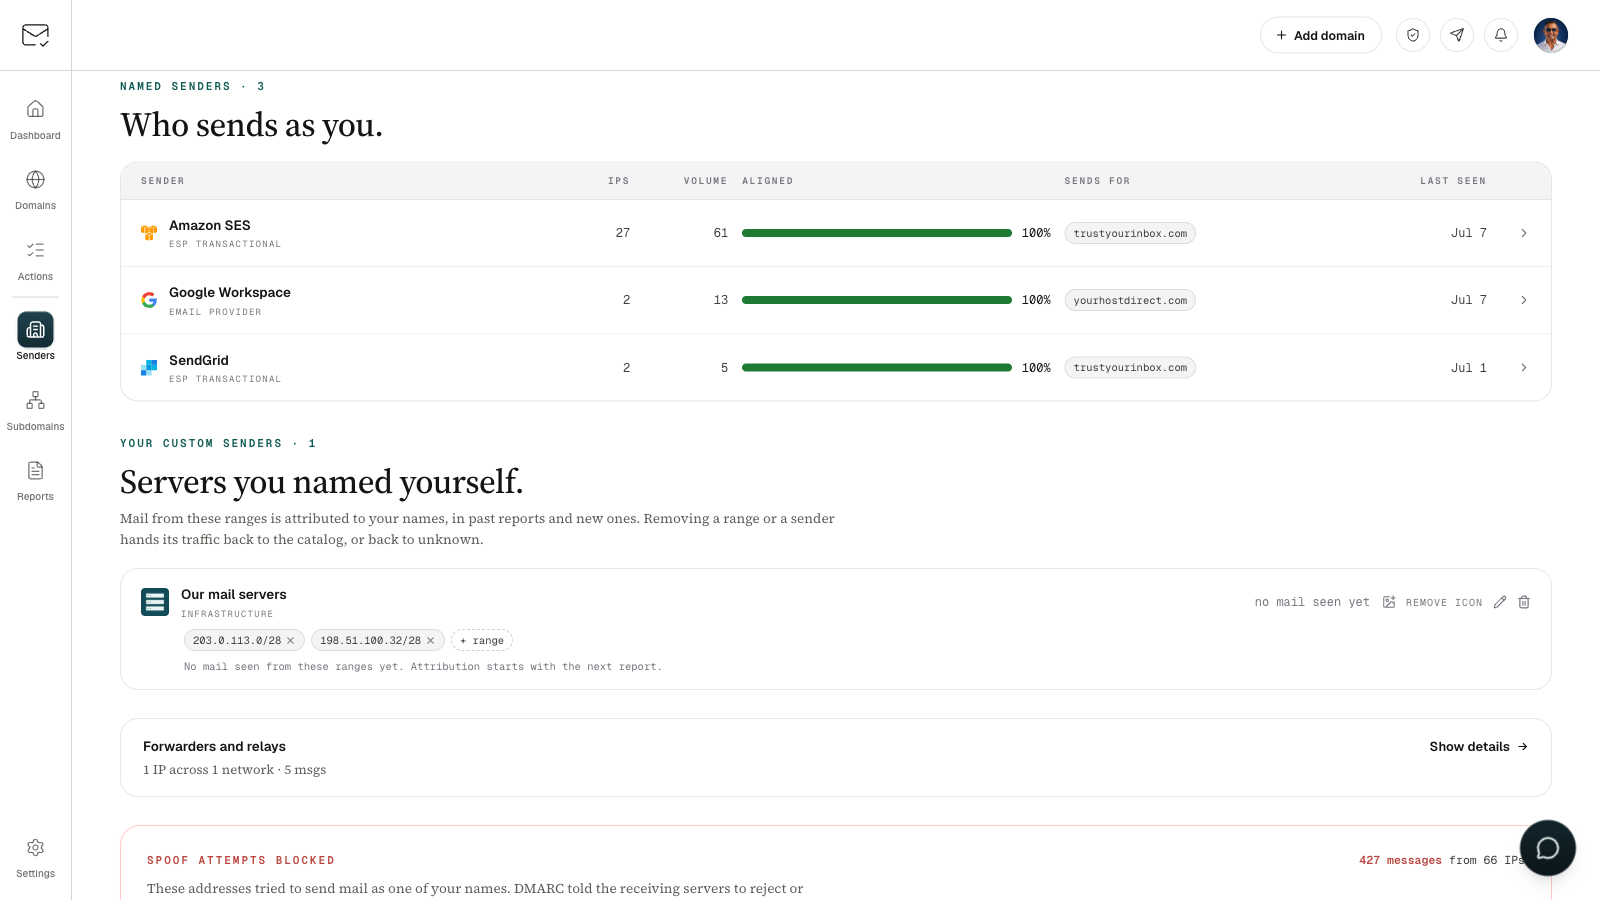
Task: Click the Google Workspace logo icon
Action: pos(149,300)
